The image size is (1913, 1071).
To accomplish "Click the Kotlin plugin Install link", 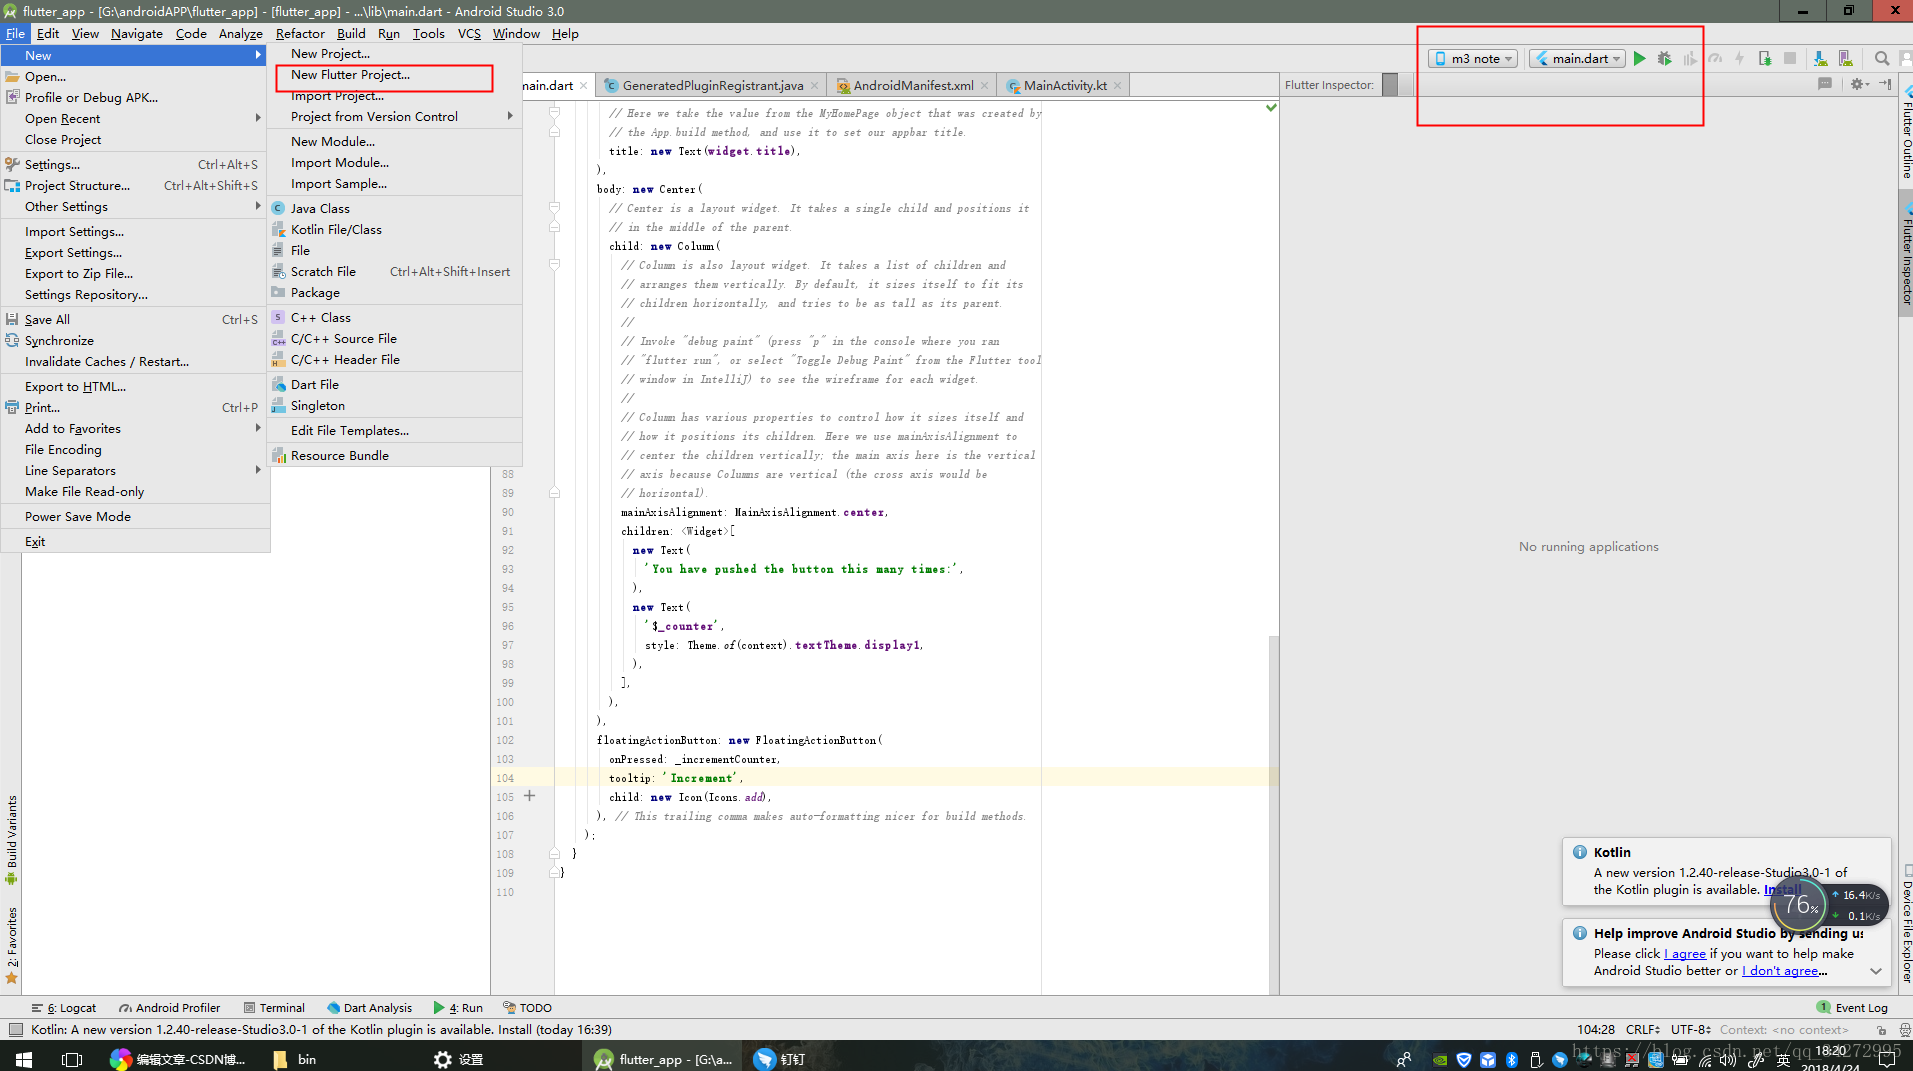I will tap(1782, 890).
